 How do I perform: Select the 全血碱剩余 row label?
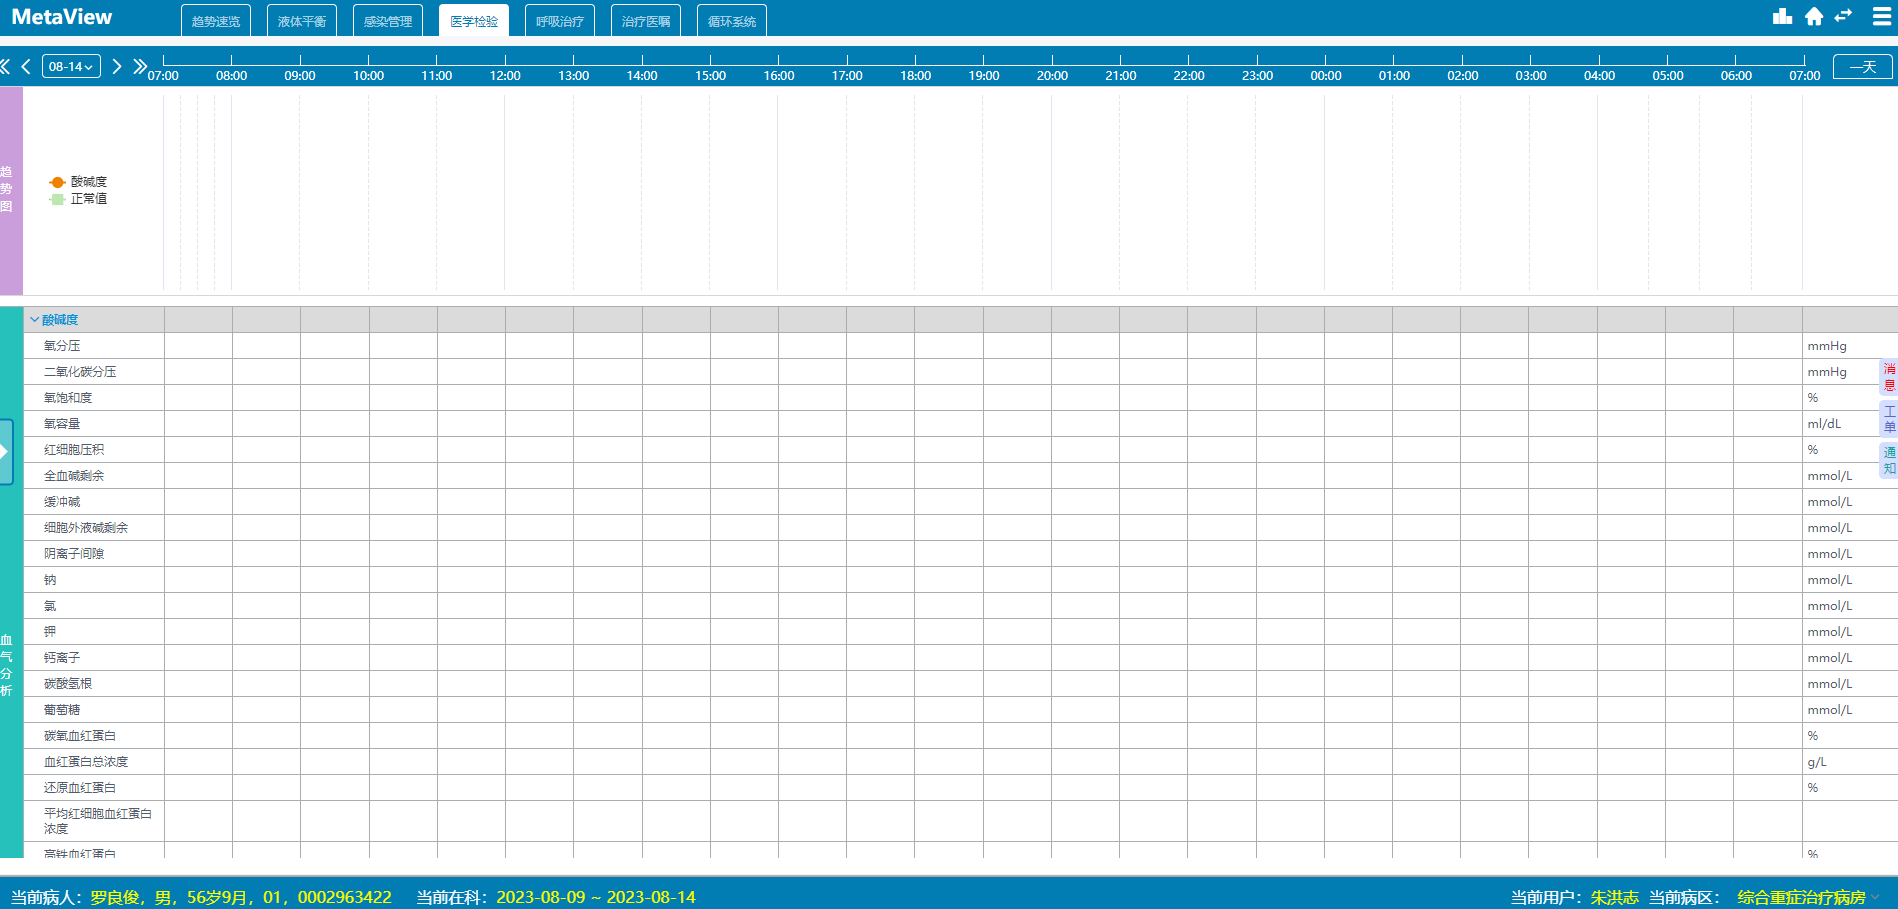[x=74, y=476]
